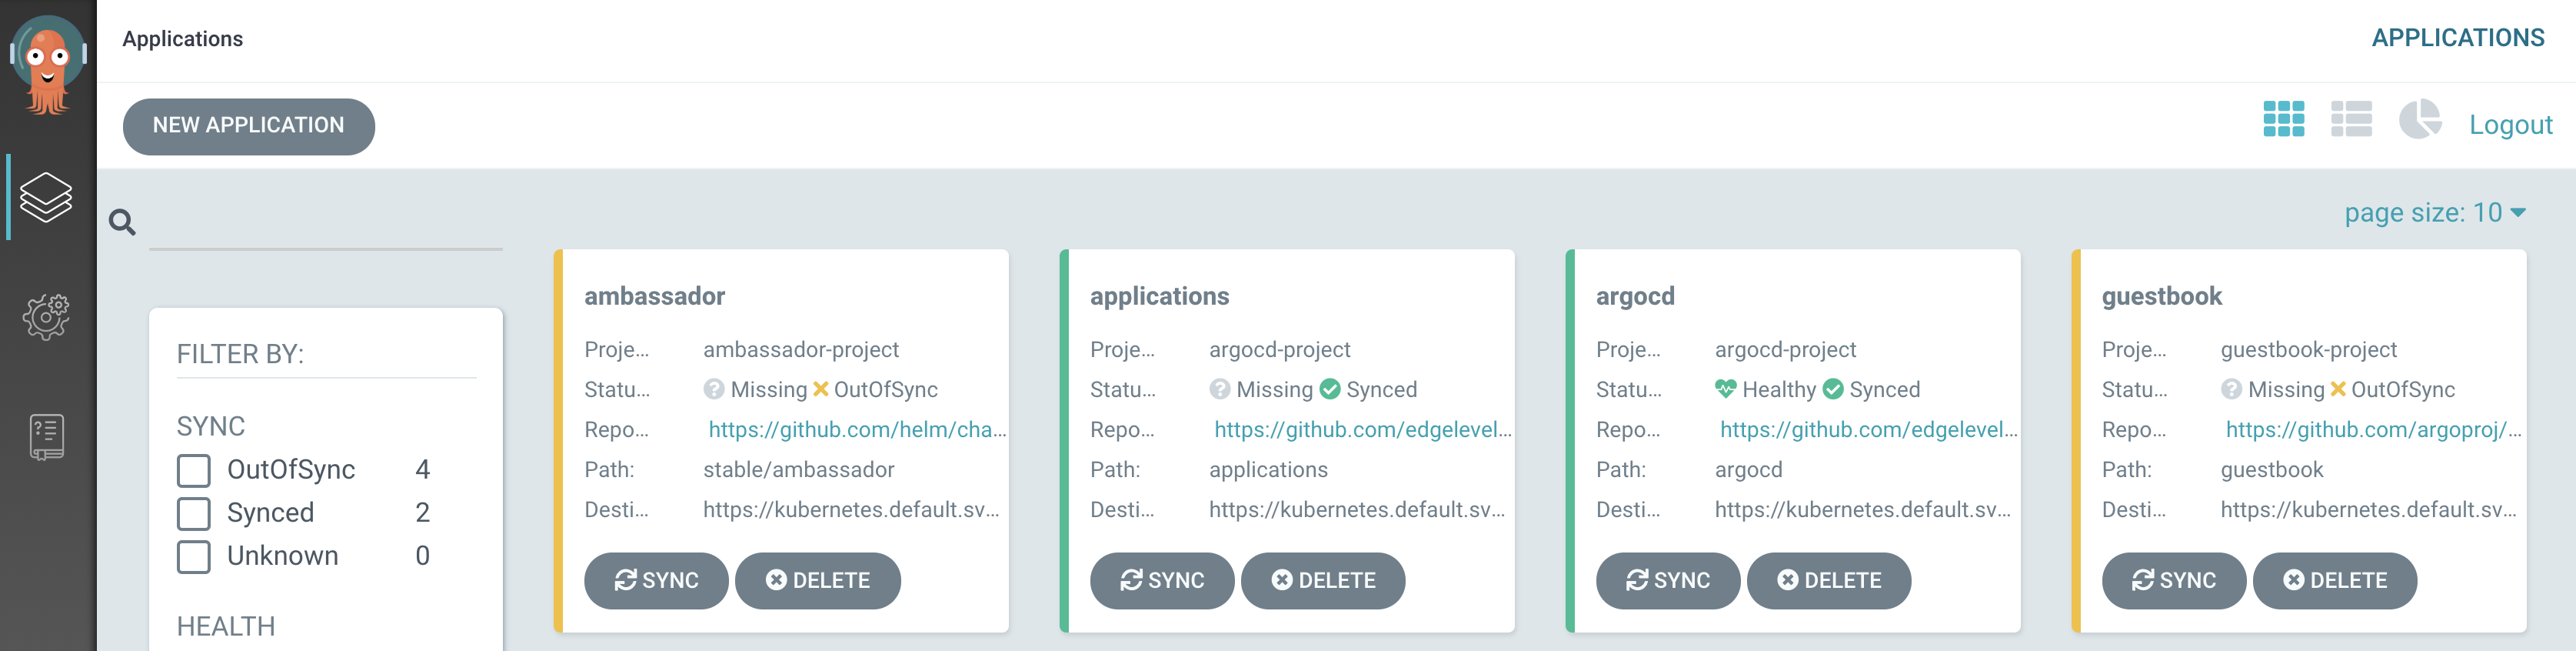Focus the application search input field

point(325,225)
